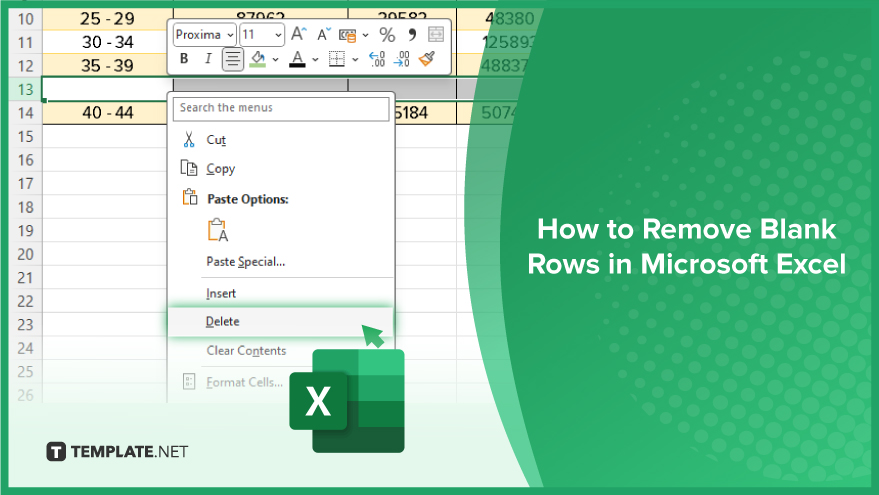Open Paste Special from context menu
This screenshot has width=879, height=495.
point(281,261)
